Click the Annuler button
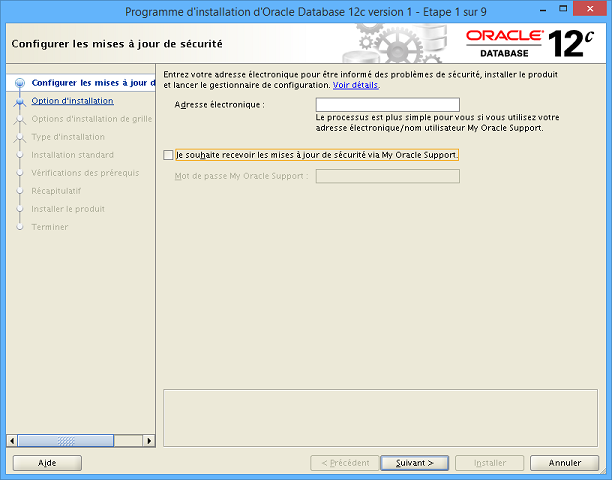Screen dimensions: 612x480 [x=564, y=463]
